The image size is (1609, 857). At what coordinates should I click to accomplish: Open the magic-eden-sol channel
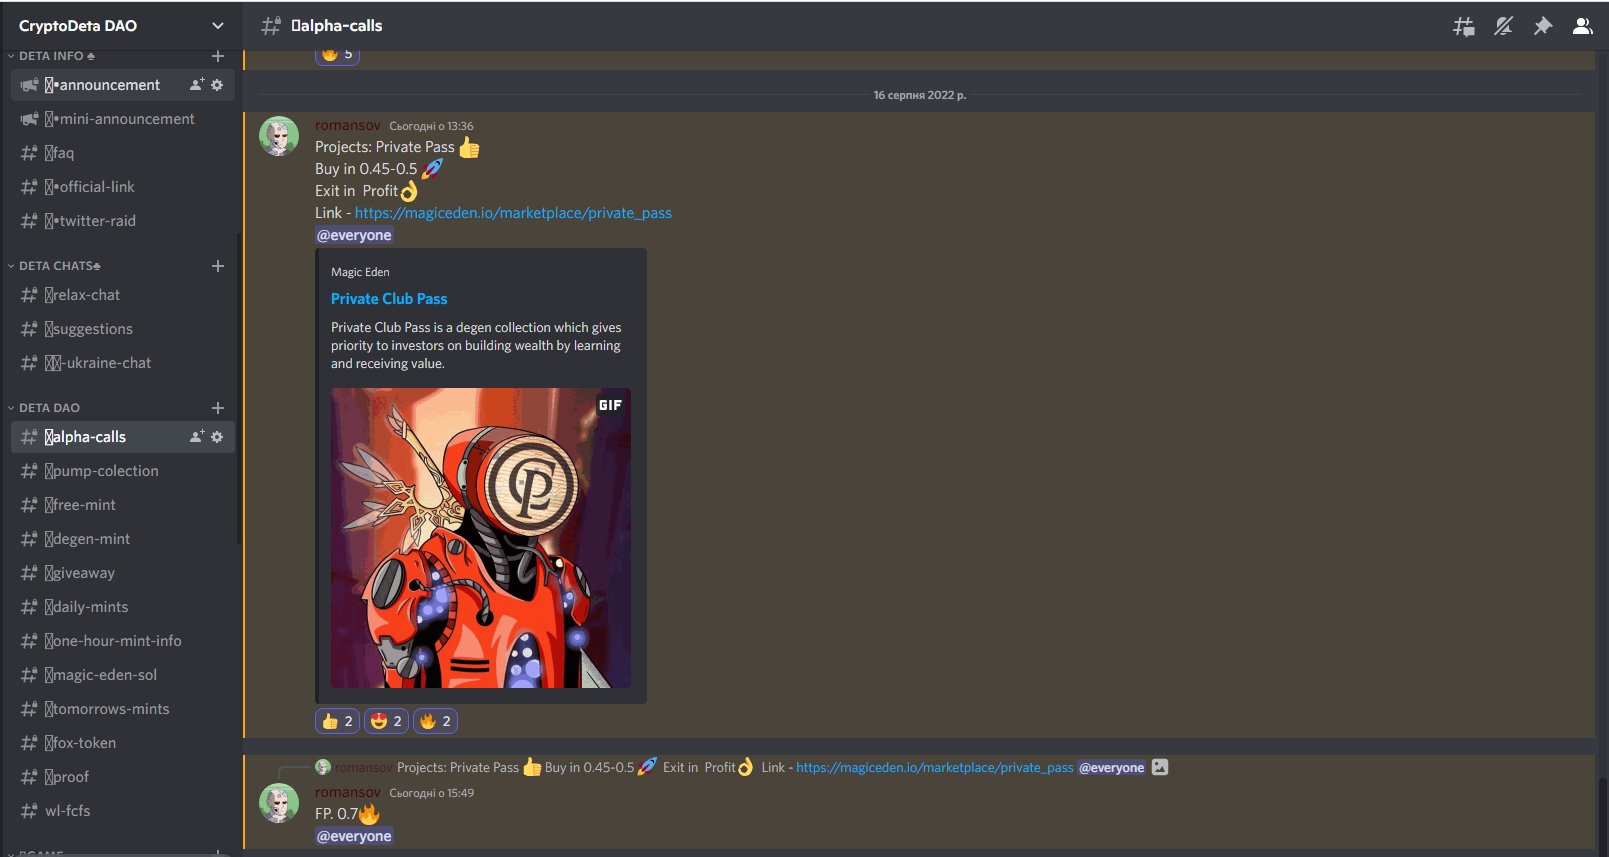tap(122, 675)
